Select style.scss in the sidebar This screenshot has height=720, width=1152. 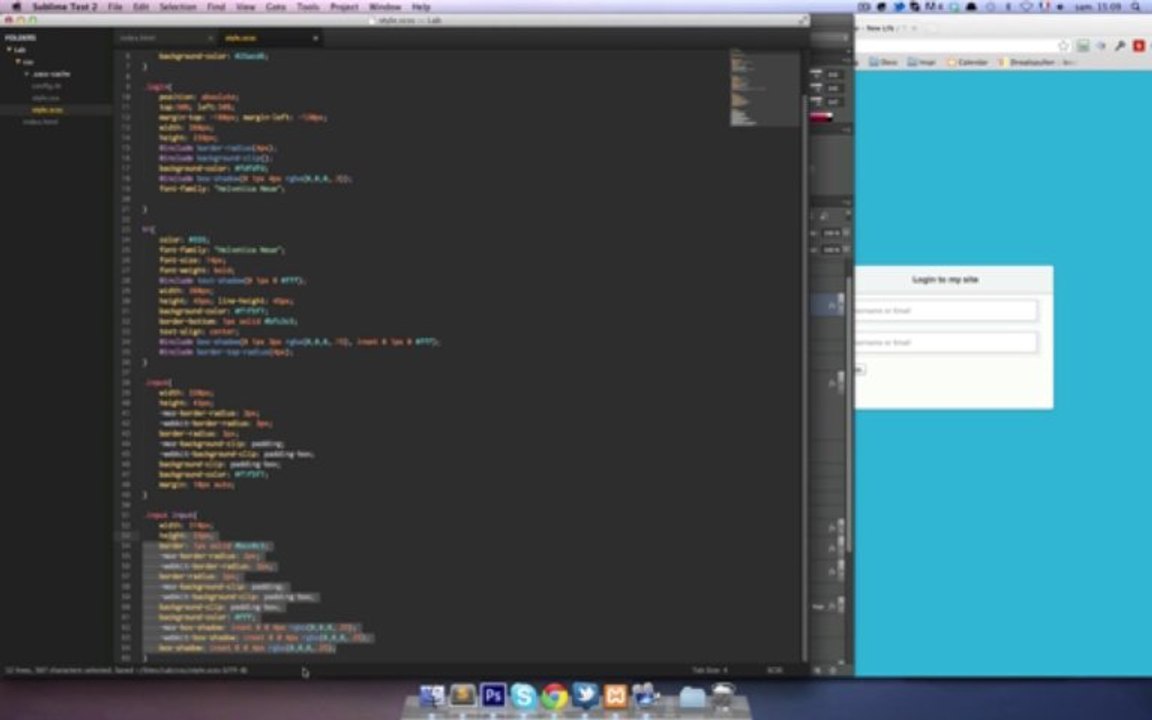click(x=47, y=110)
